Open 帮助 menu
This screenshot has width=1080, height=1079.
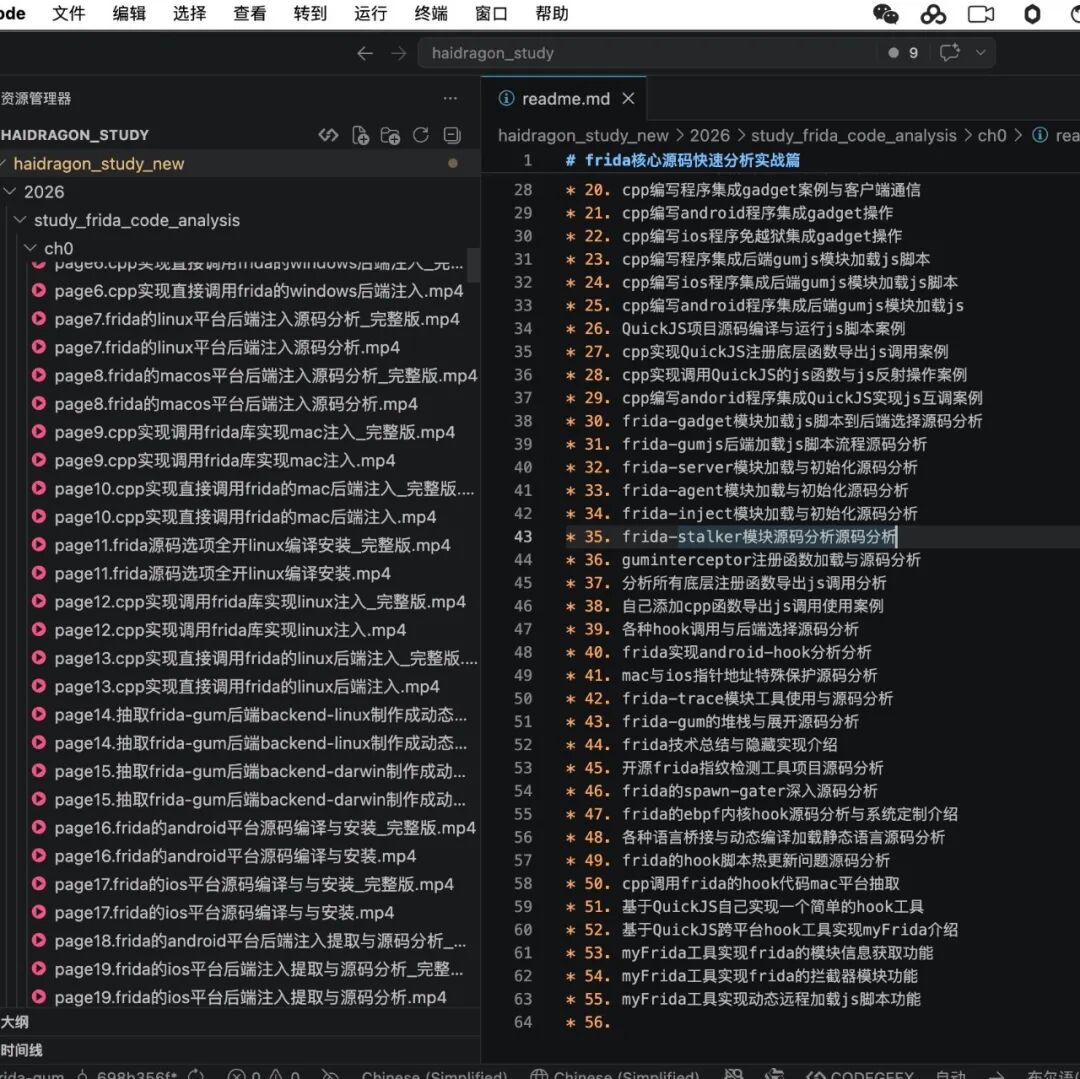pyautogui.click(x=552, y=14)
